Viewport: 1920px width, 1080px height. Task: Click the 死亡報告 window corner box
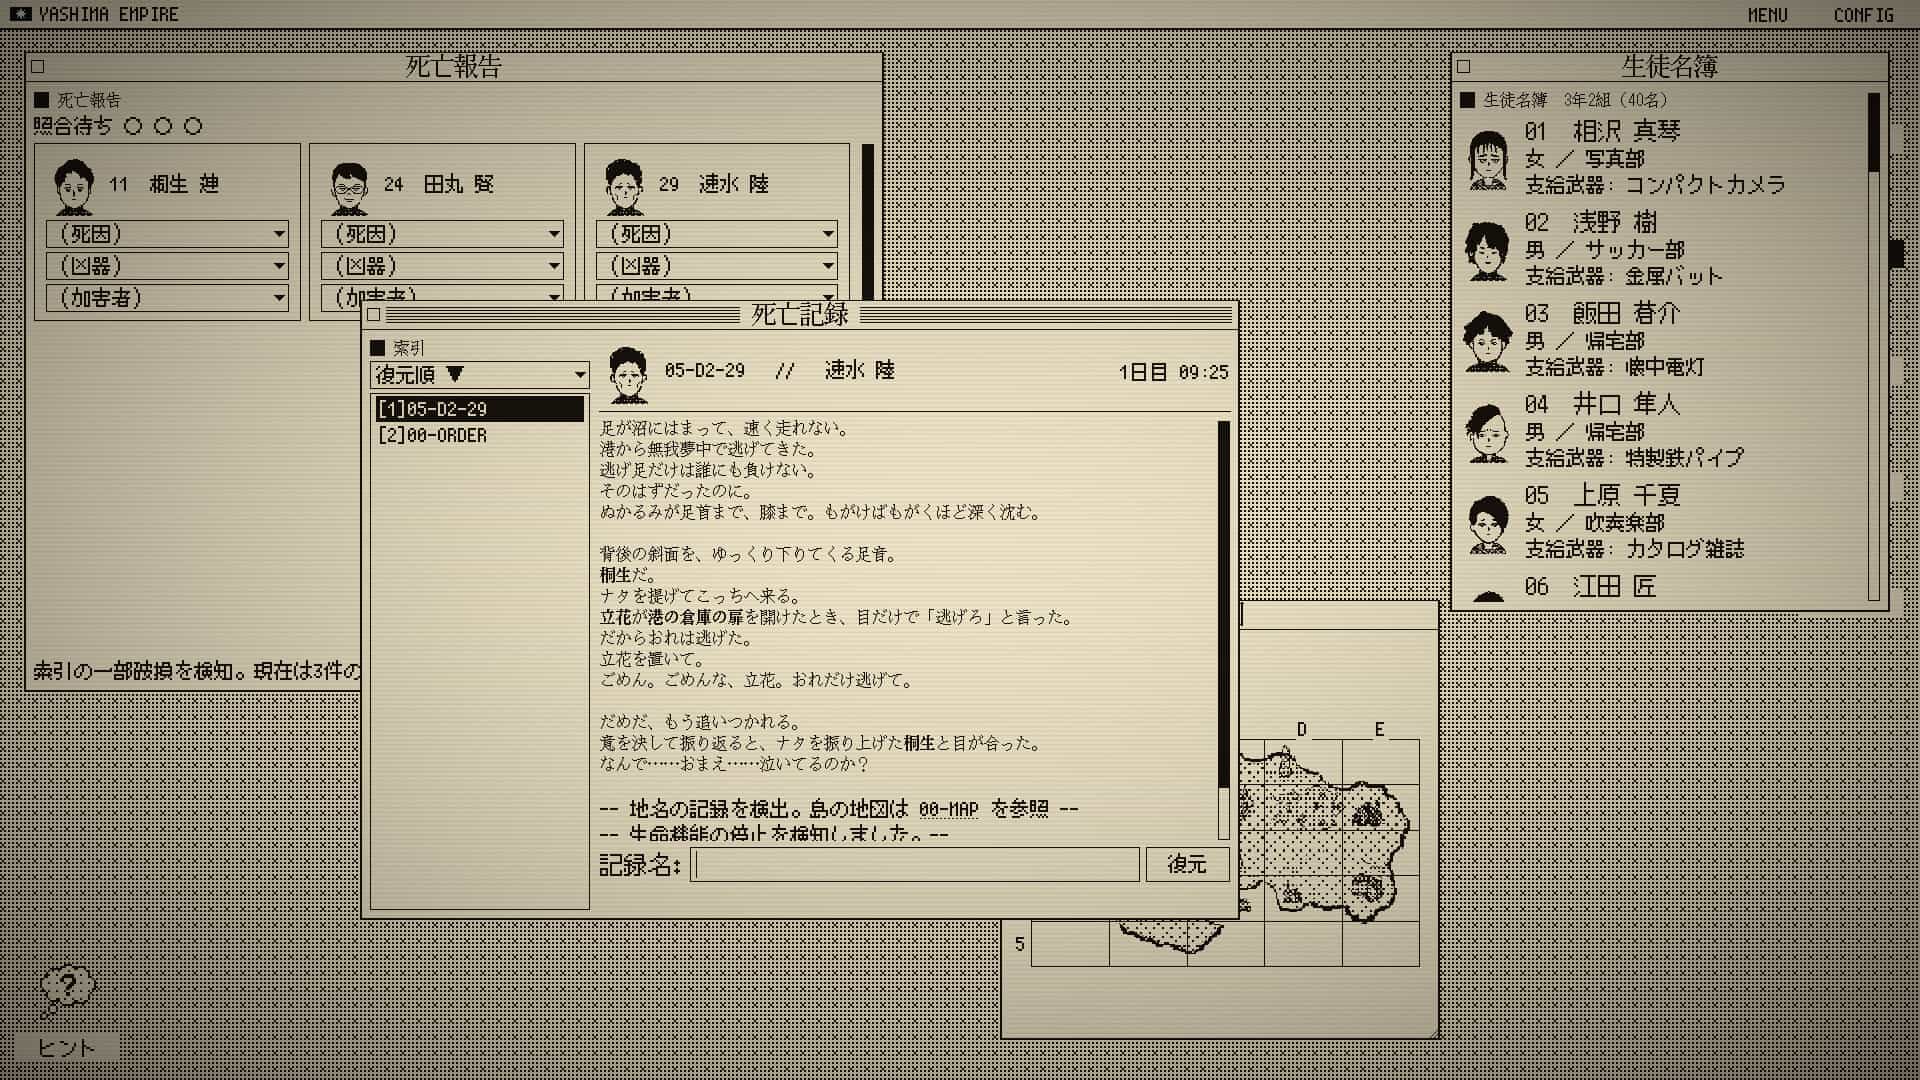(38, 67)
